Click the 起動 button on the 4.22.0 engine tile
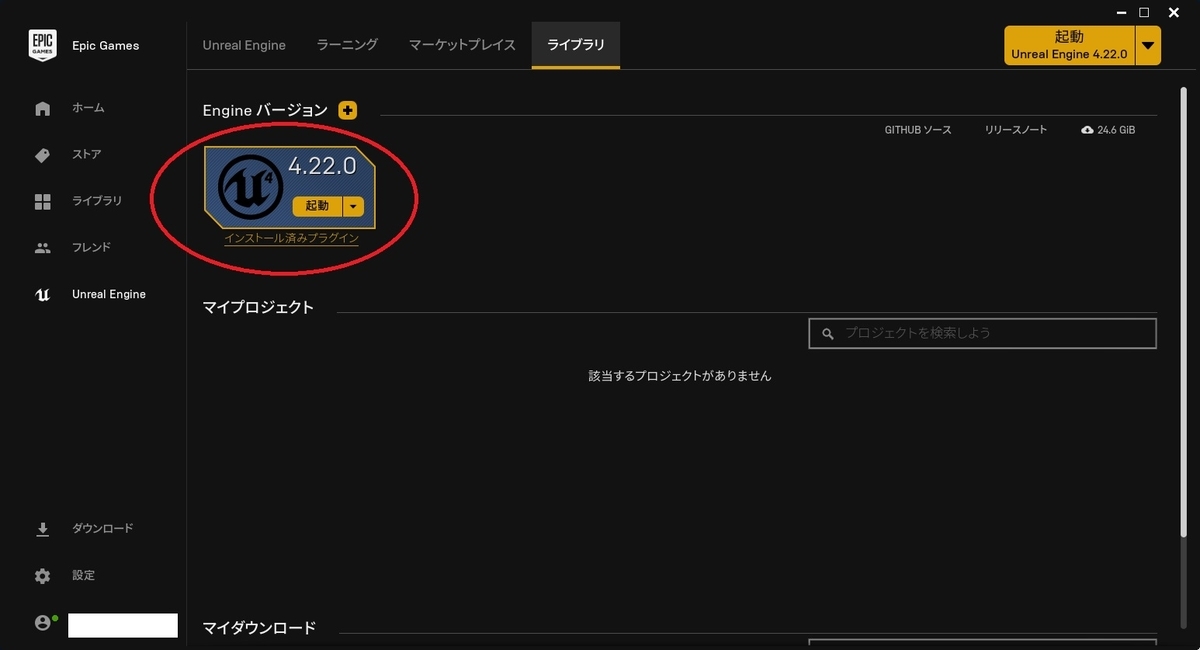This screenshot has height=650, width=1200. click(x=318, y=206)
